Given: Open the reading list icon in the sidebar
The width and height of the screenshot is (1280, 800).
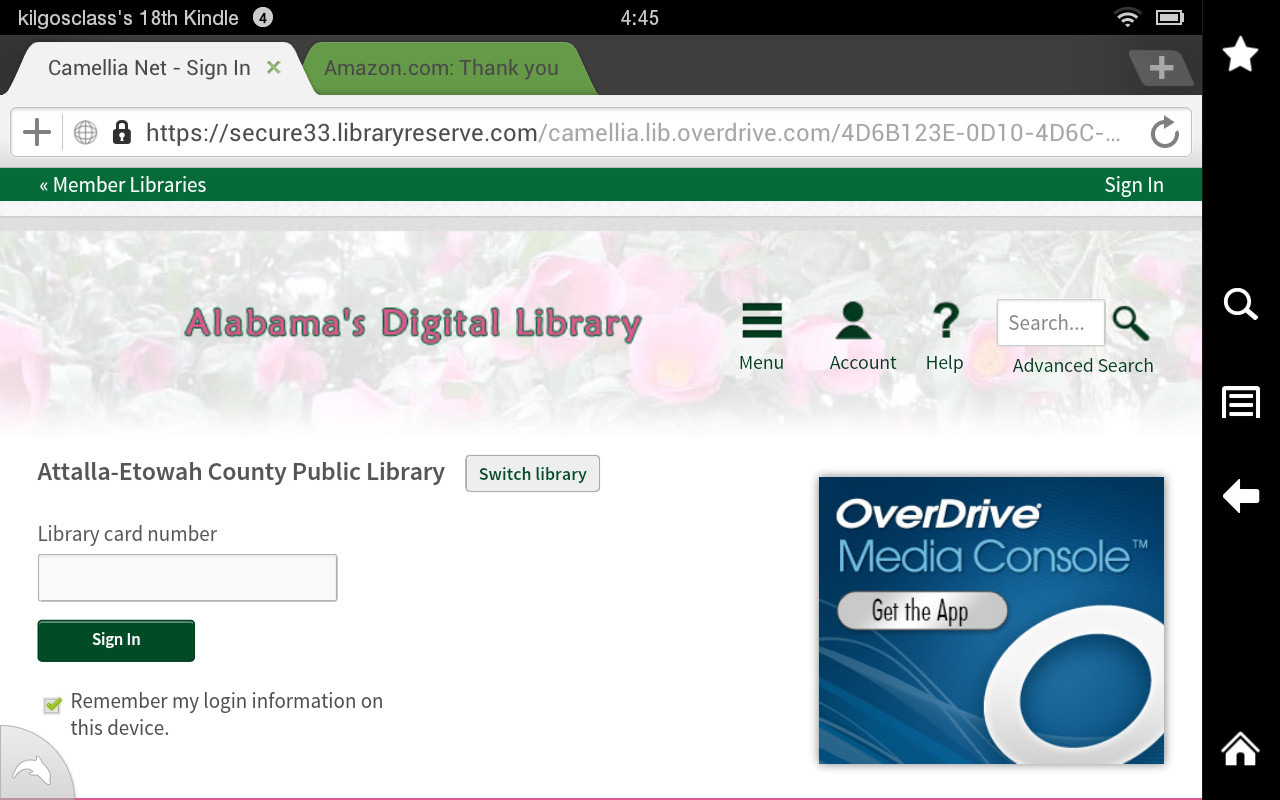Looking at the screenshot, I should click(x=1240, y=402).
